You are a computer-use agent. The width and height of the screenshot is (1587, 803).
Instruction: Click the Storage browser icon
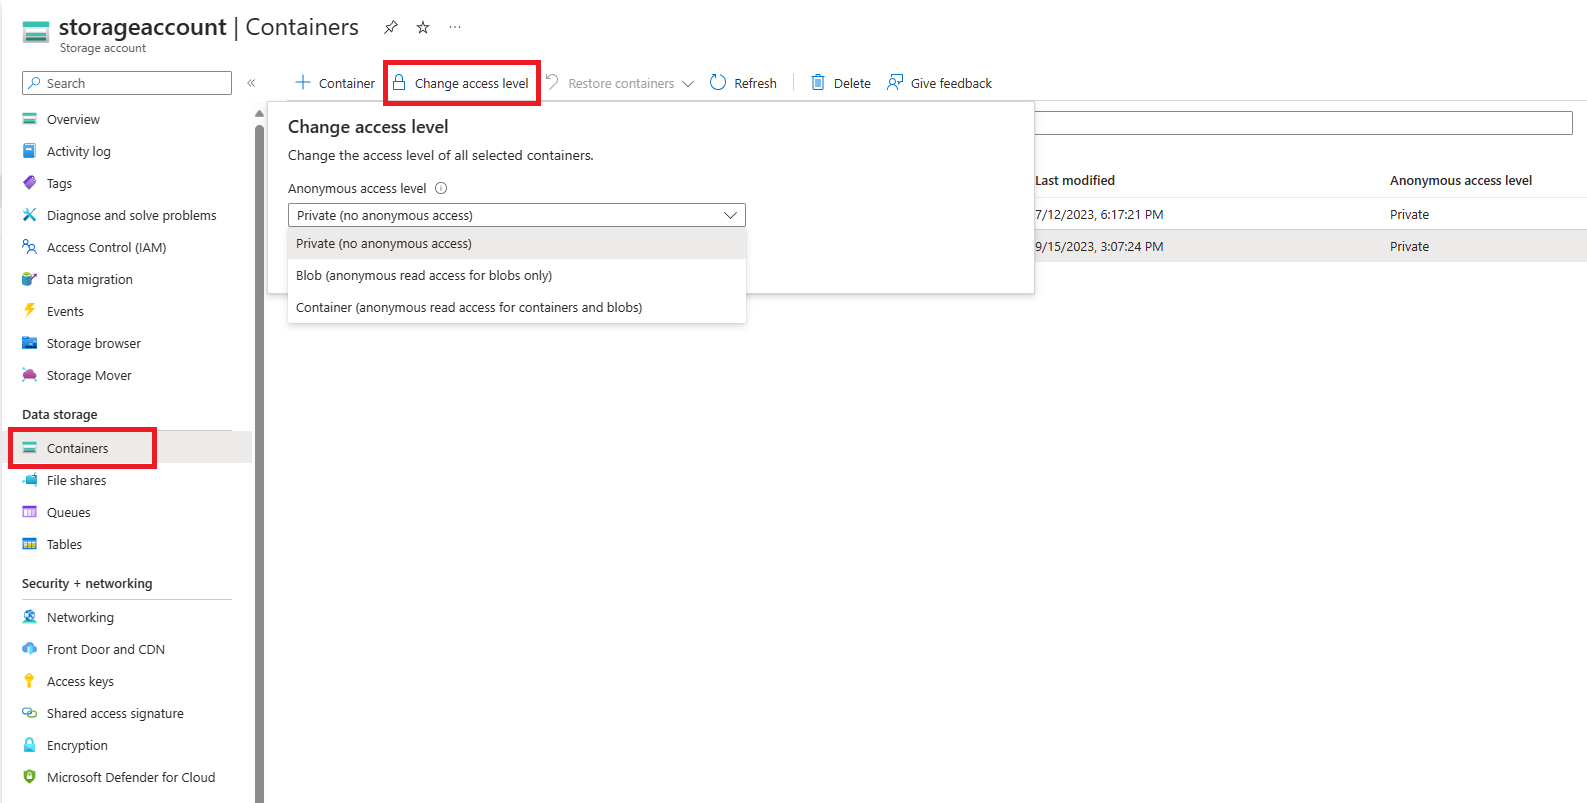[30, 343]
